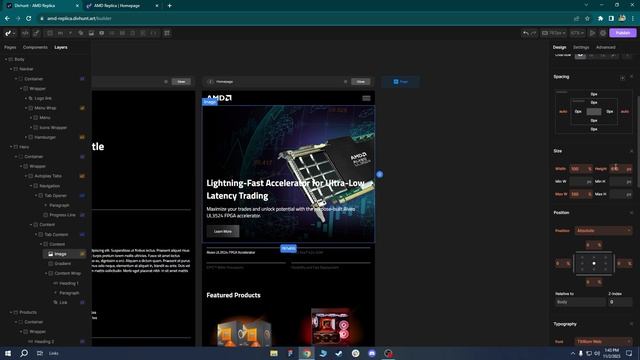Collapse the Hero layer node

[11, 147]
